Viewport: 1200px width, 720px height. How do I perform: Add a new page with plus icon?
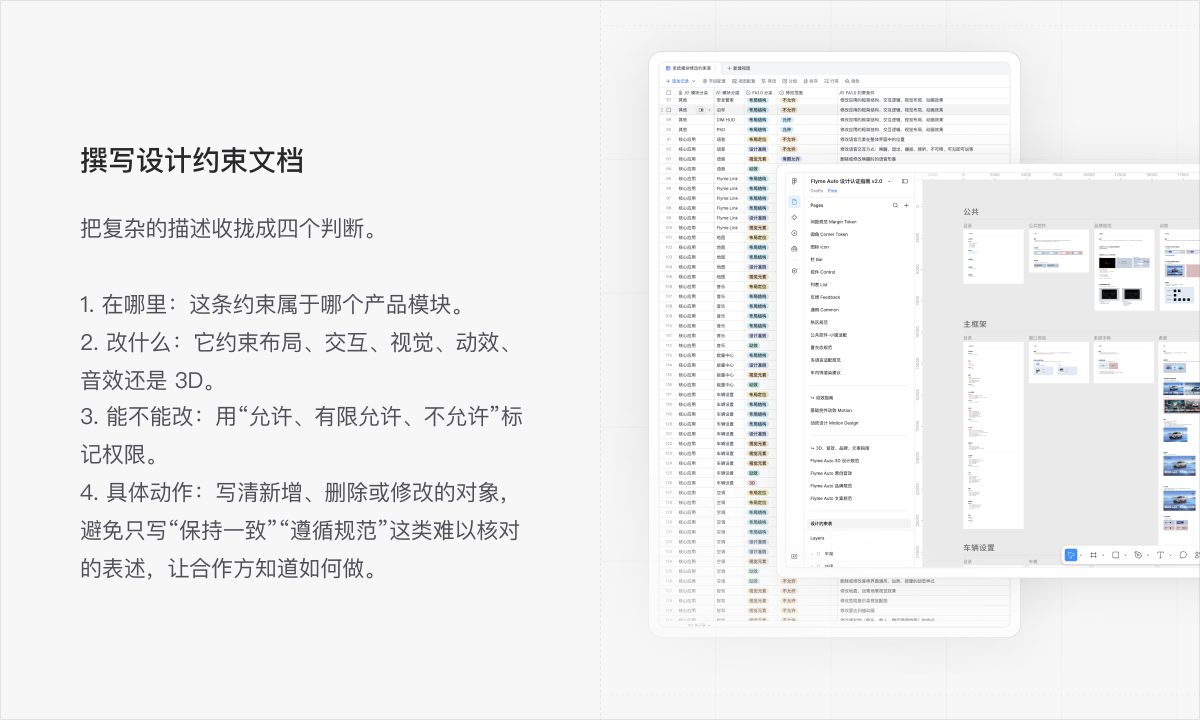point(906,205)
